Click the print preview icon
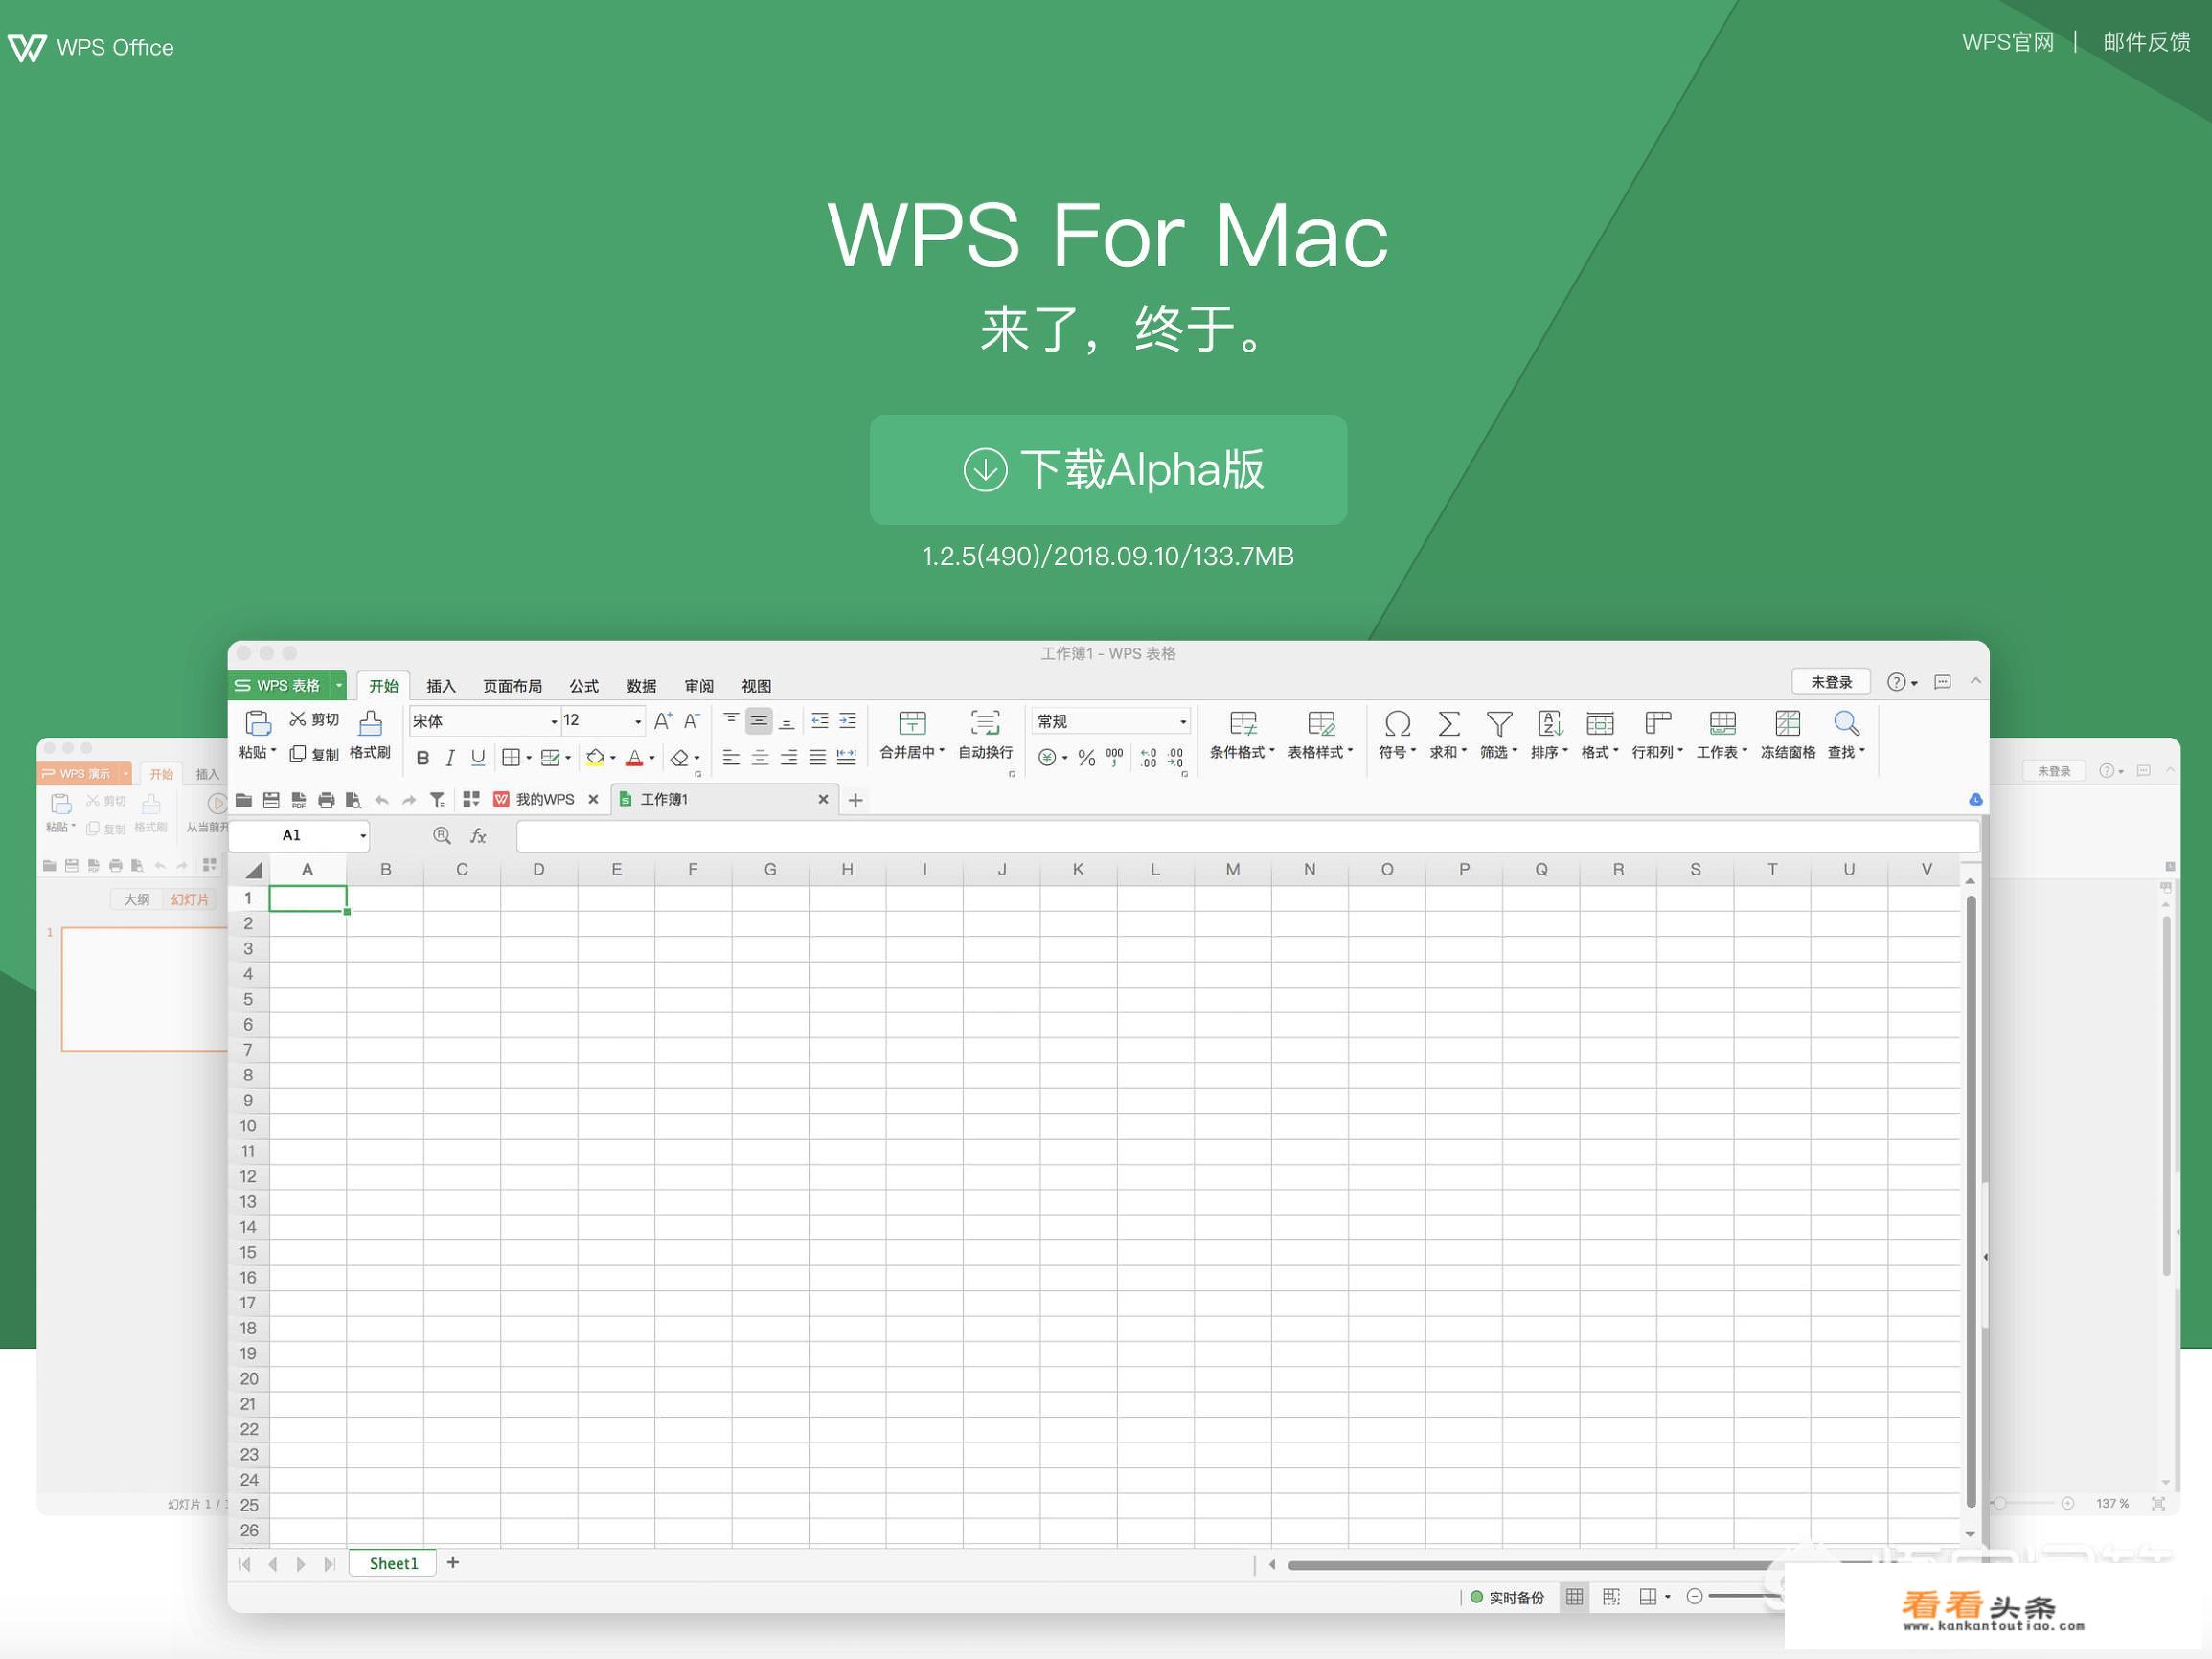The image size is (2212, 1659). tap(353, 799)
